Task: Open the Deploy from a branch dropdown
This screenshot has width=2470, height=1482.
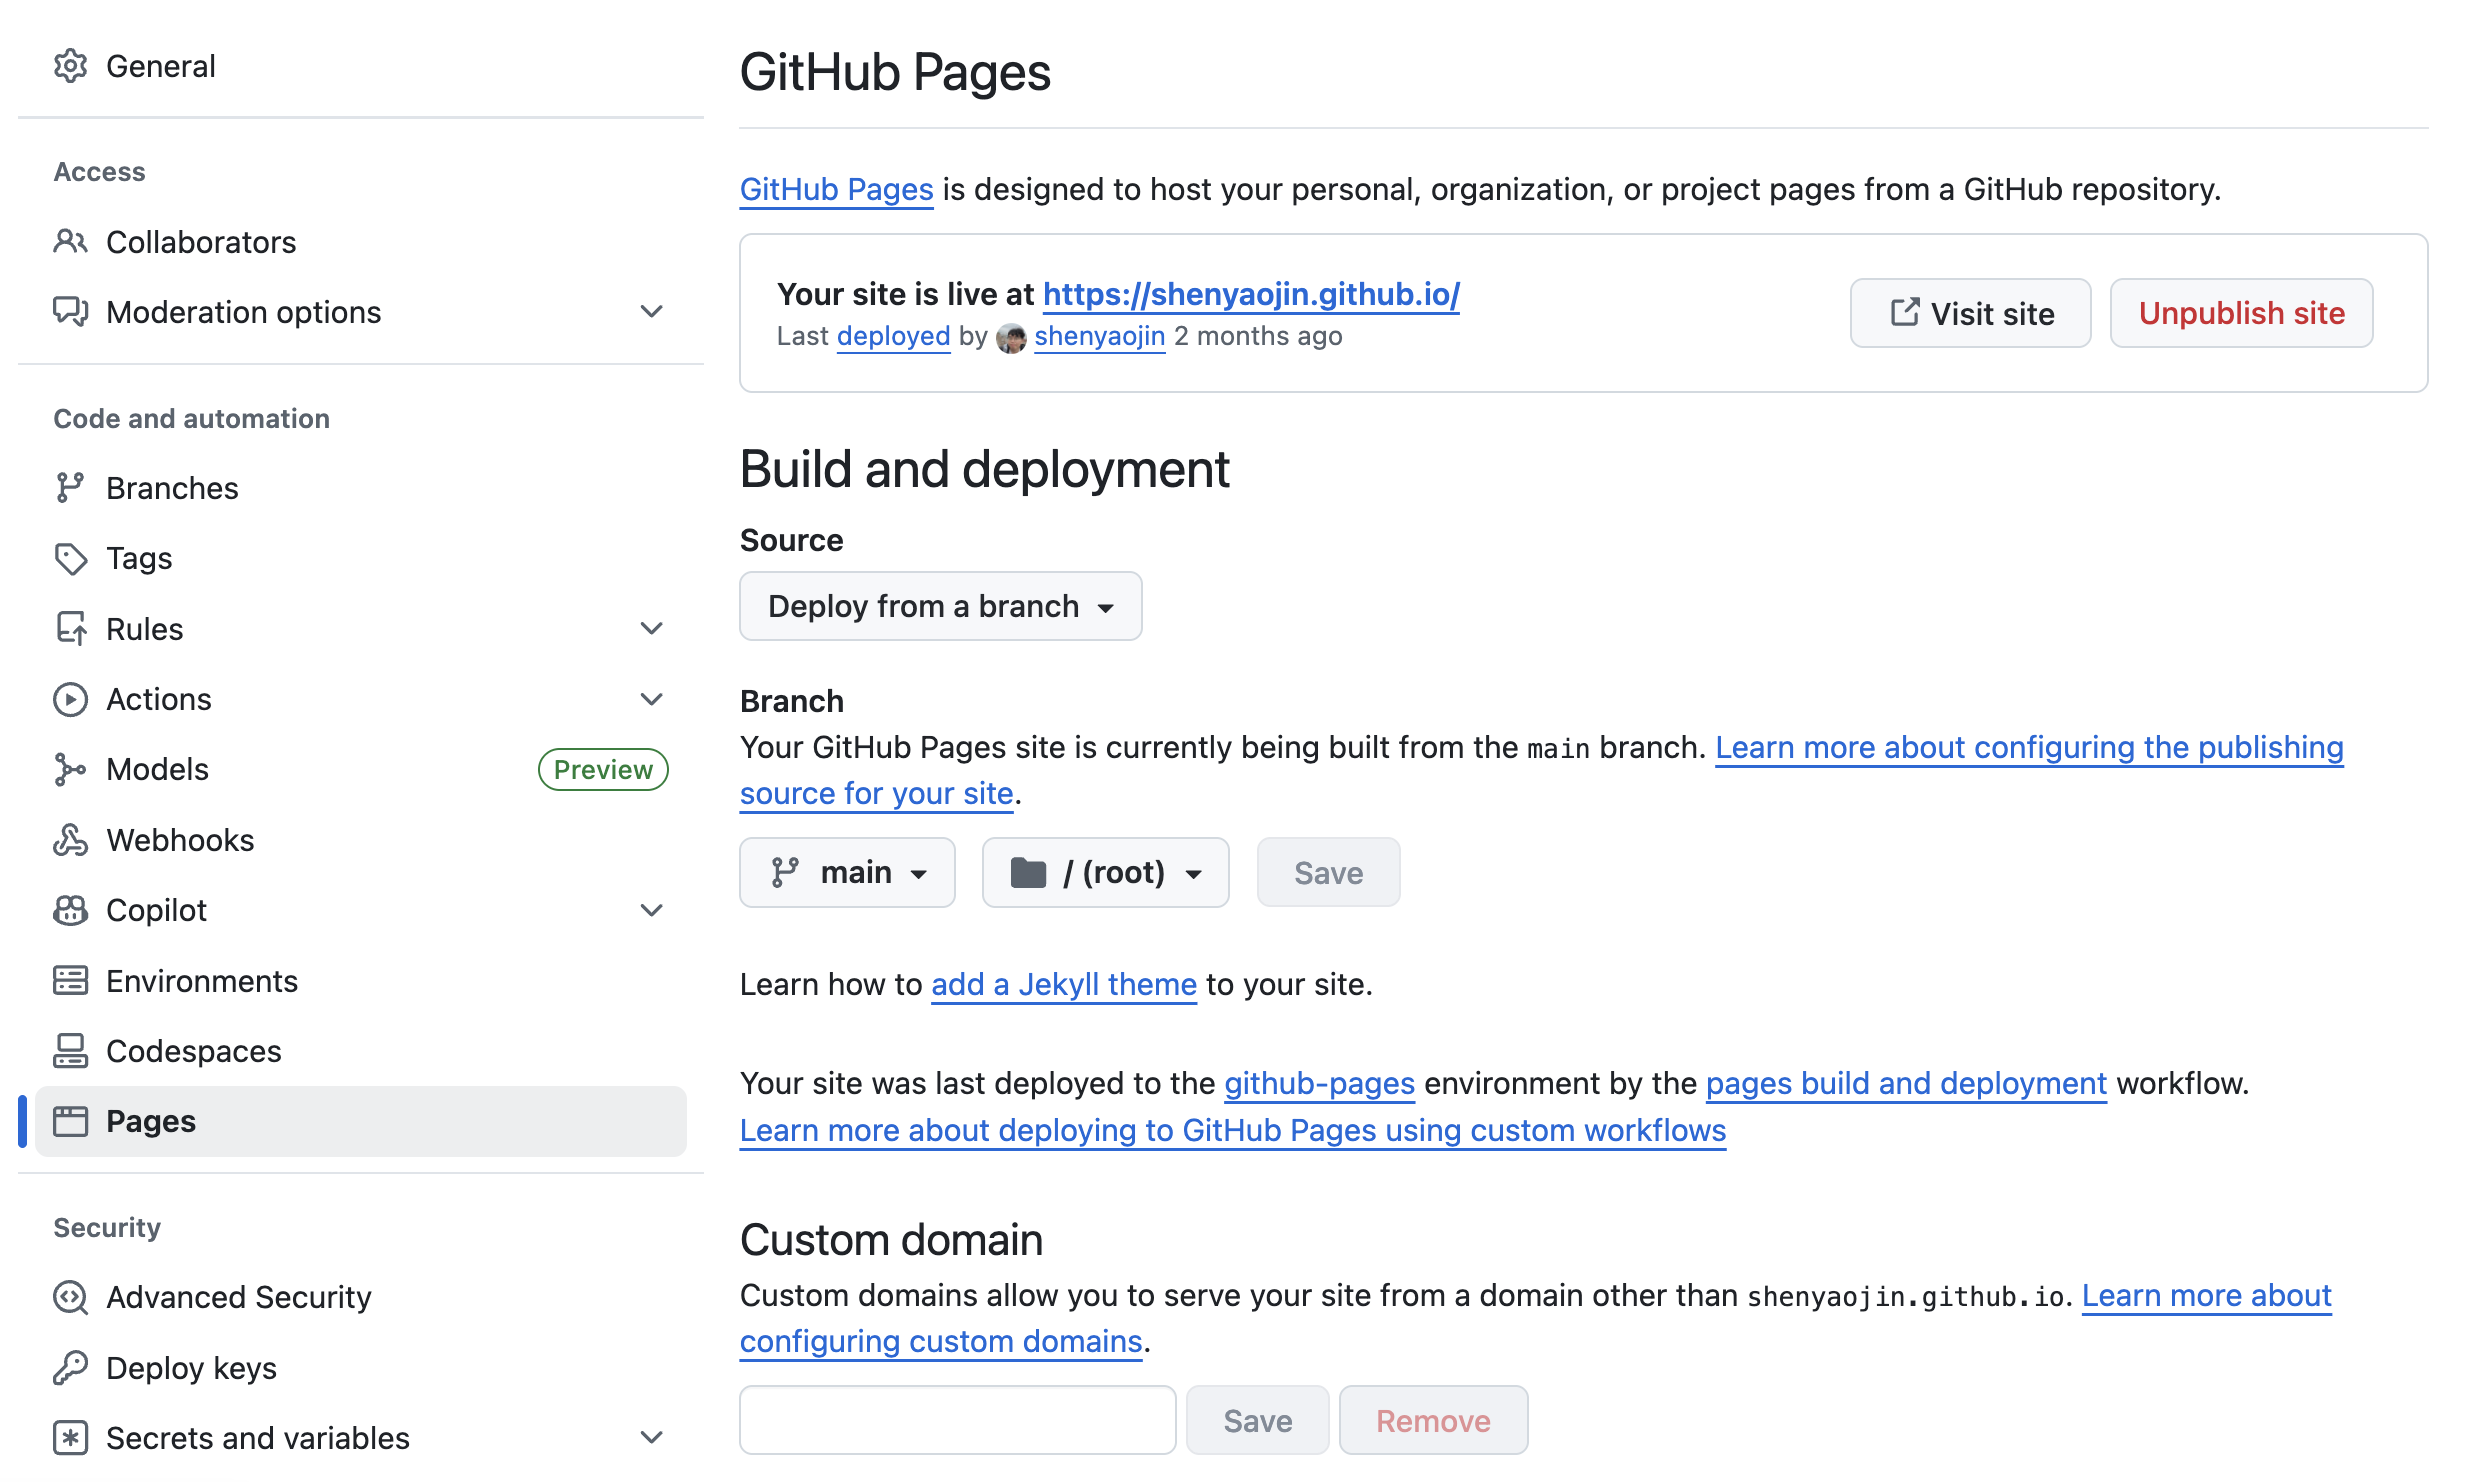Action: pyautogui.click(x=939, y=605)
